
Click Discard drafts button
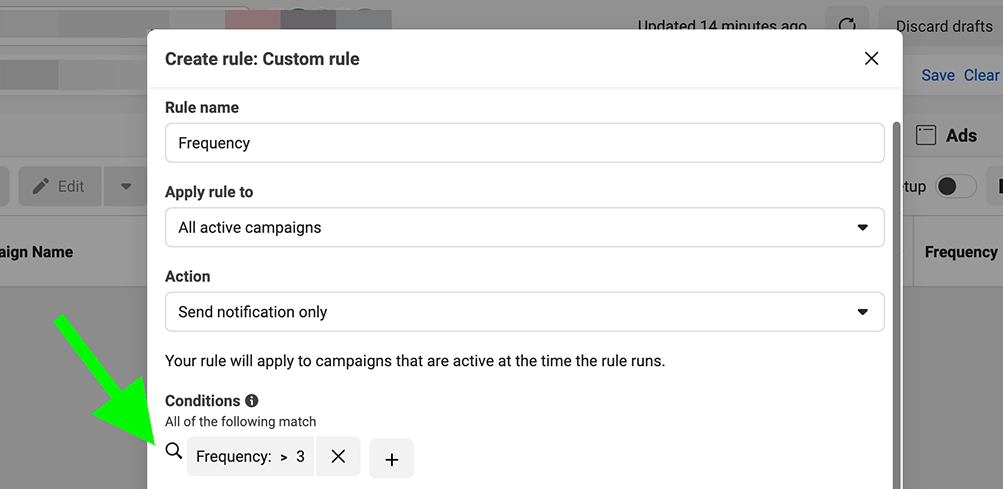coord(943,26)
